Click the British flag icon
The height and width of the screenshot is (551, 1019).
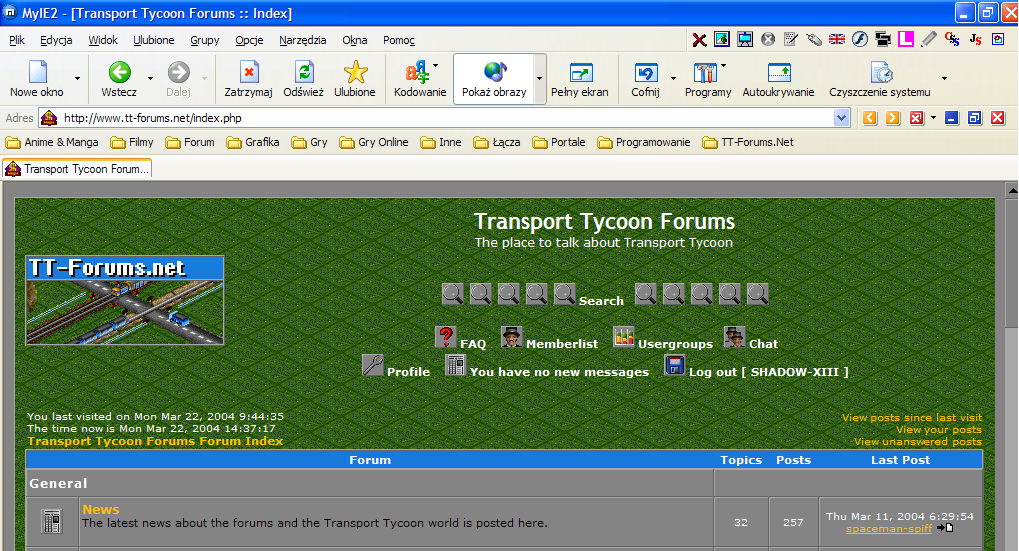coord(837,40)
